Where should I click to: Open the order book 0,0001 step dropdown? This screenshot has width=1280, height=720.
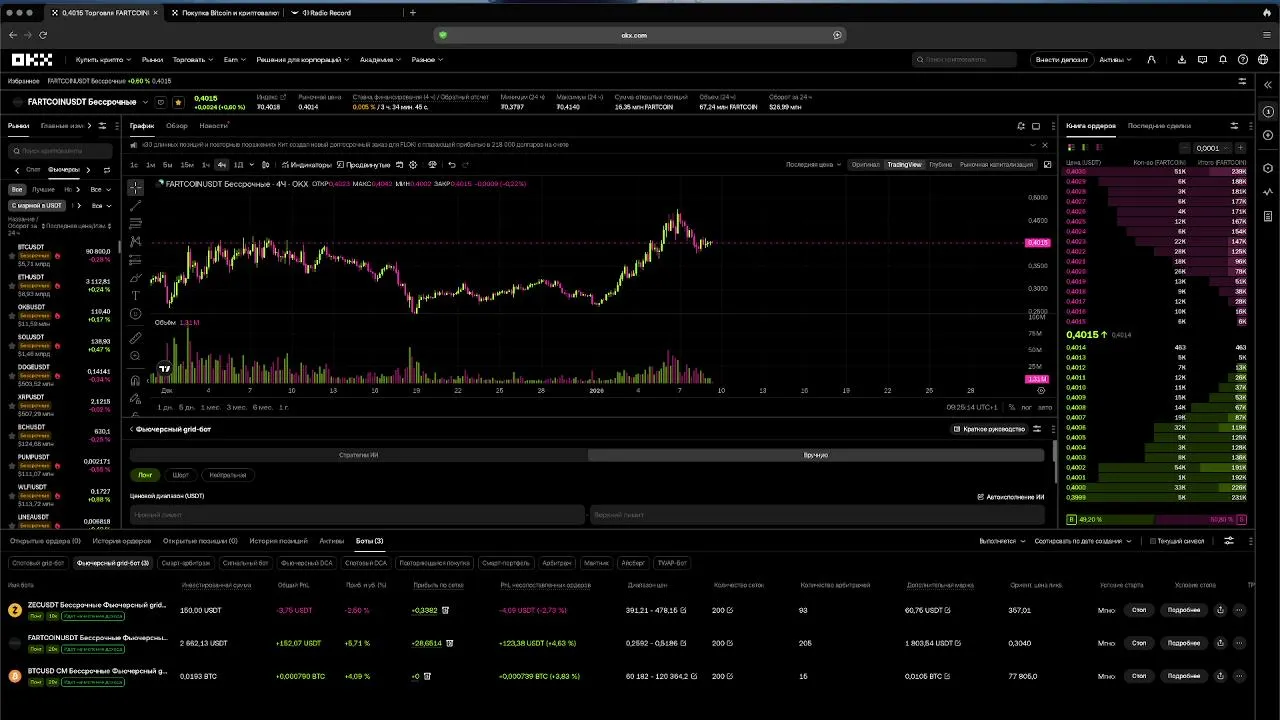click(1212, 148)
